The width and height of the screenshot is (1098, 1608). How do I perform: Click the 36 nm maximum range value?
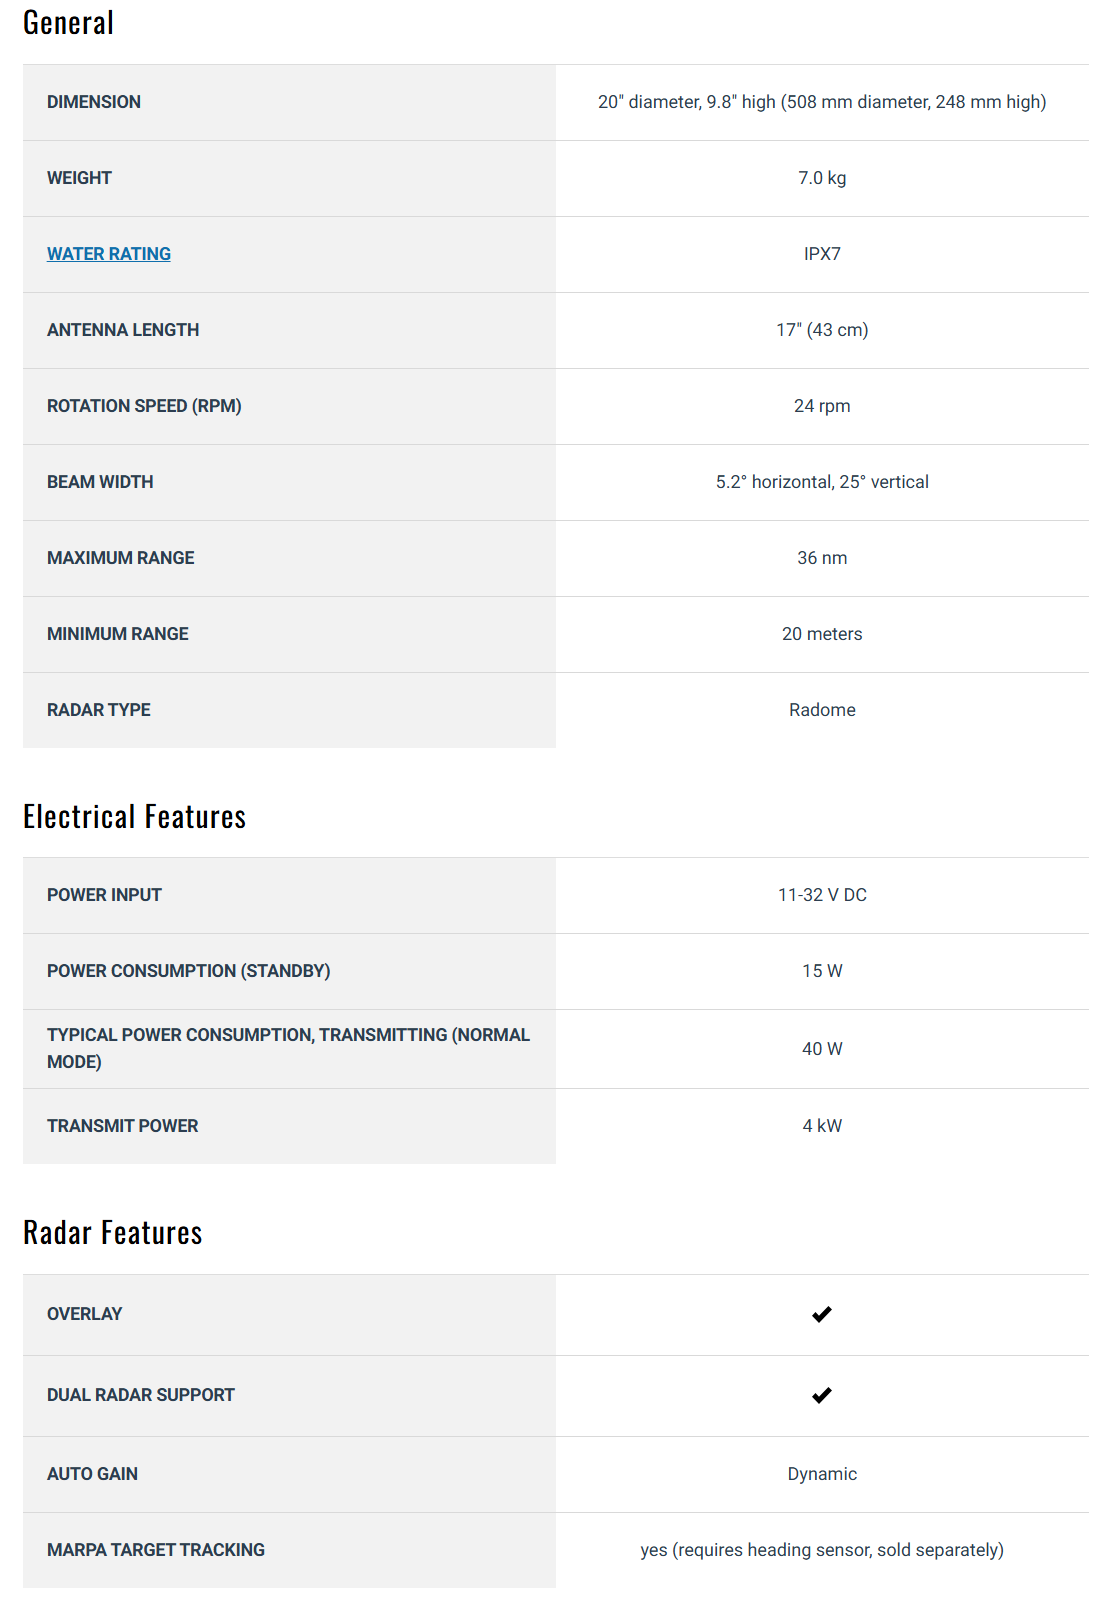point(822,558)
